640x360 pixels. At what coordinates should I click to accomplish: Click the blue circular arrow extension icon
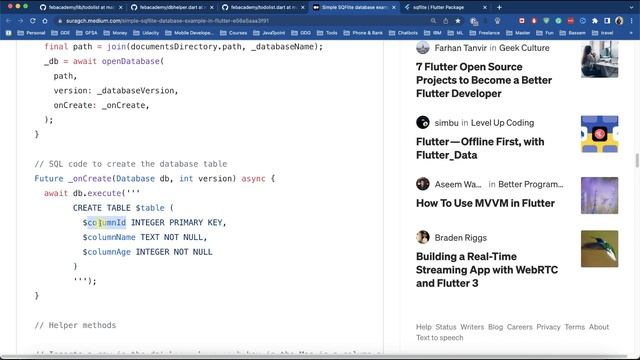582,21
